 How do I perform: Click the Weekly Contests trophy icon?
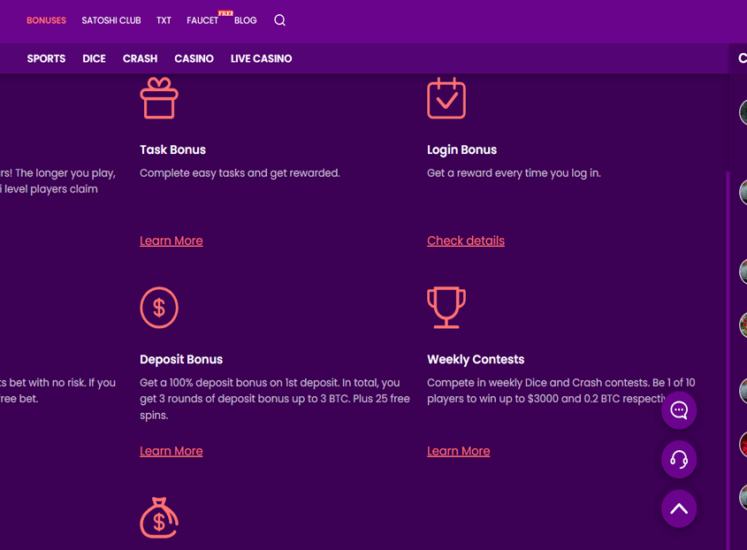pos(446,307)
